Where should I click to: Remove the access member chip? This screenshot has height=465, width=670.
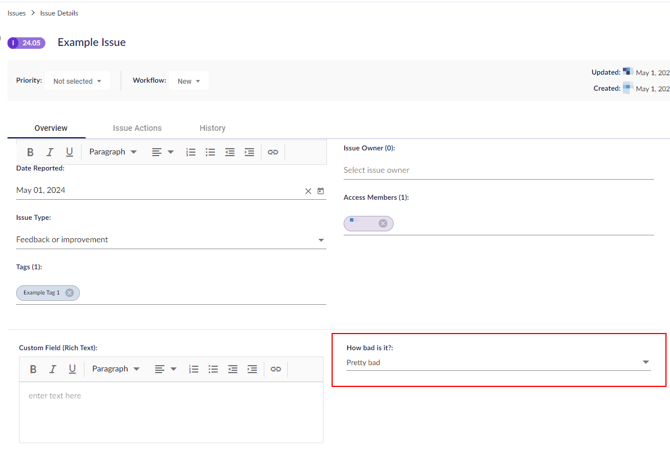tap(383, 224)
